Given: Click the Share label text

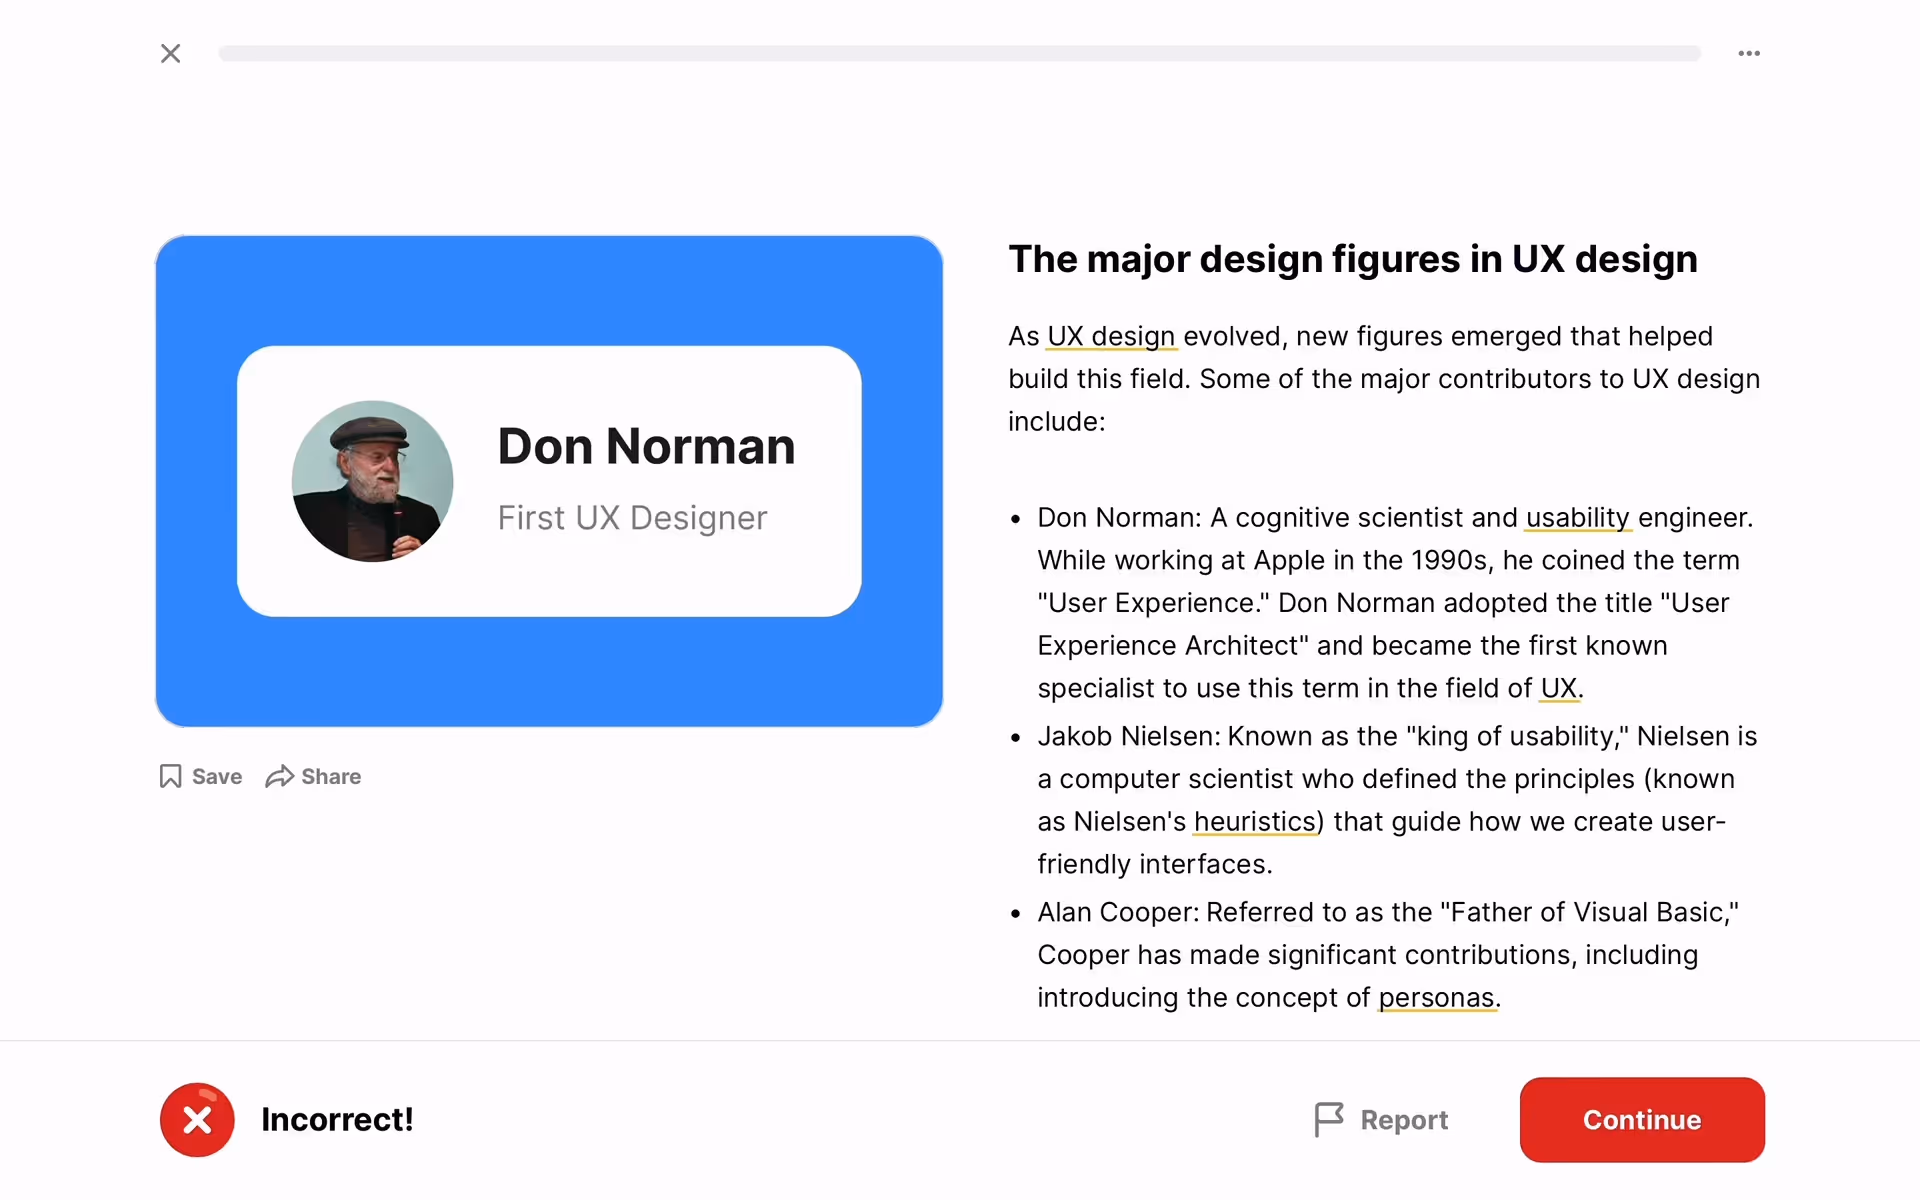Looking at the screenshot, I should pos(331,776).
